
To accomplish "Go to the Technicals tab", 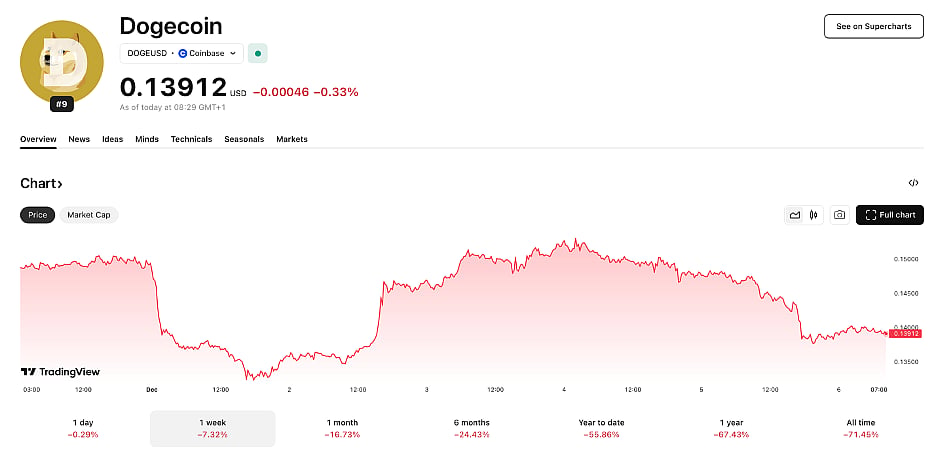I will point(191,139).
